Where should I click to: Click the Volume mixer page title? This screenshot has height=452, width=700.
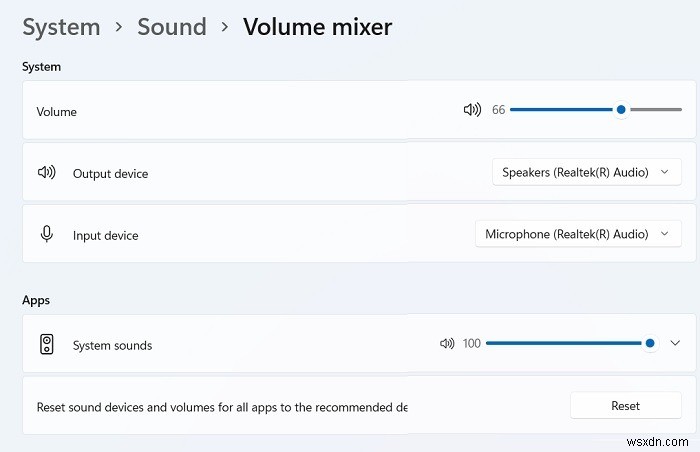point(317,27)
